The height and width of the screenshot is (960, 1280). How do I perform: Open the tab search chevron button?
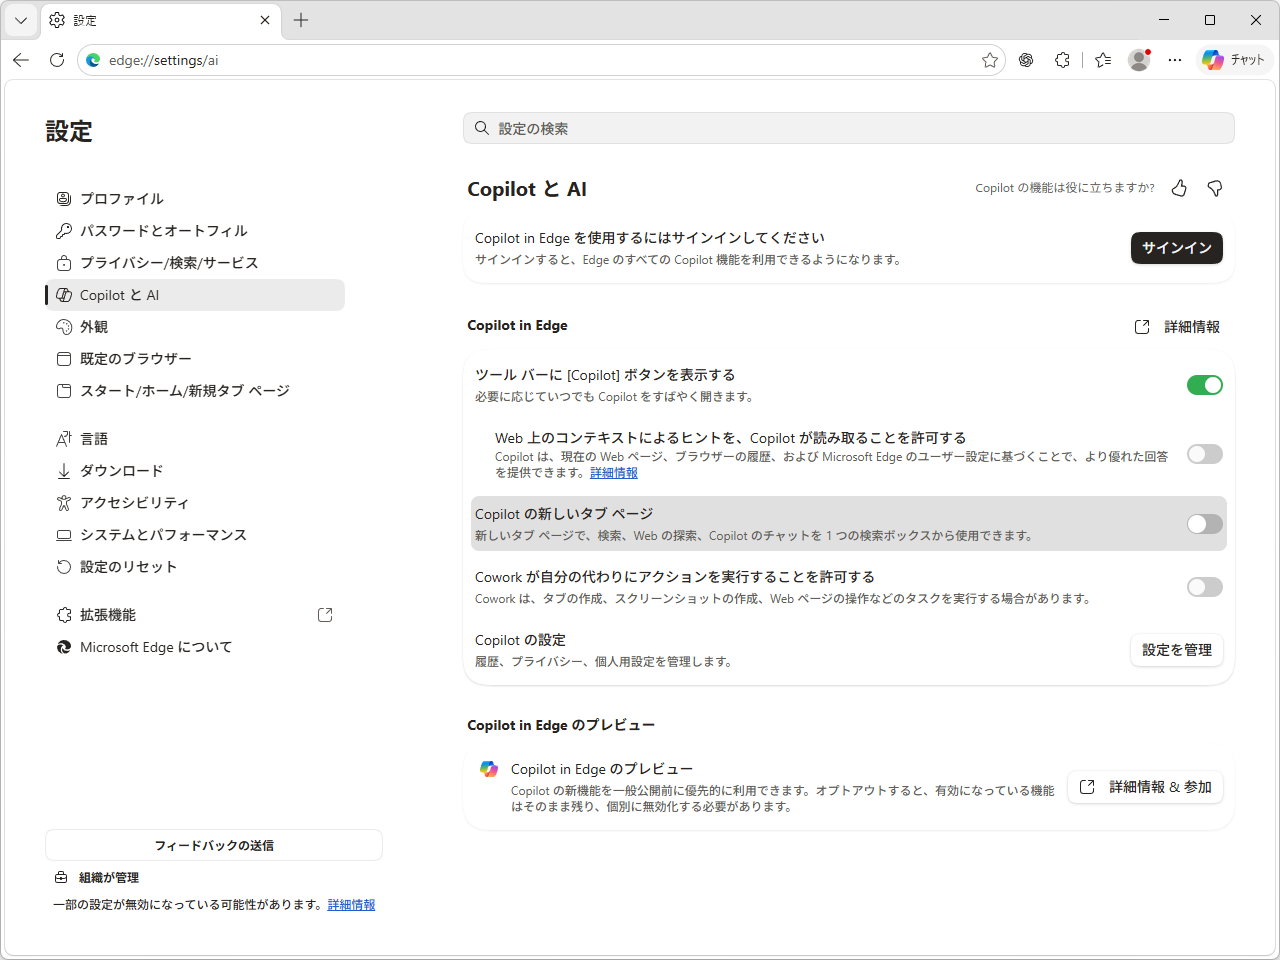(21, 20)
